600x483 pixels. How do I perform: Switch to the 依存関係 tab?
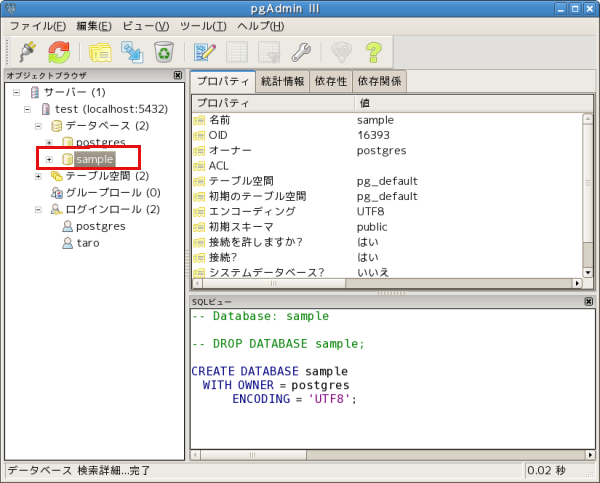coord(379,81)
